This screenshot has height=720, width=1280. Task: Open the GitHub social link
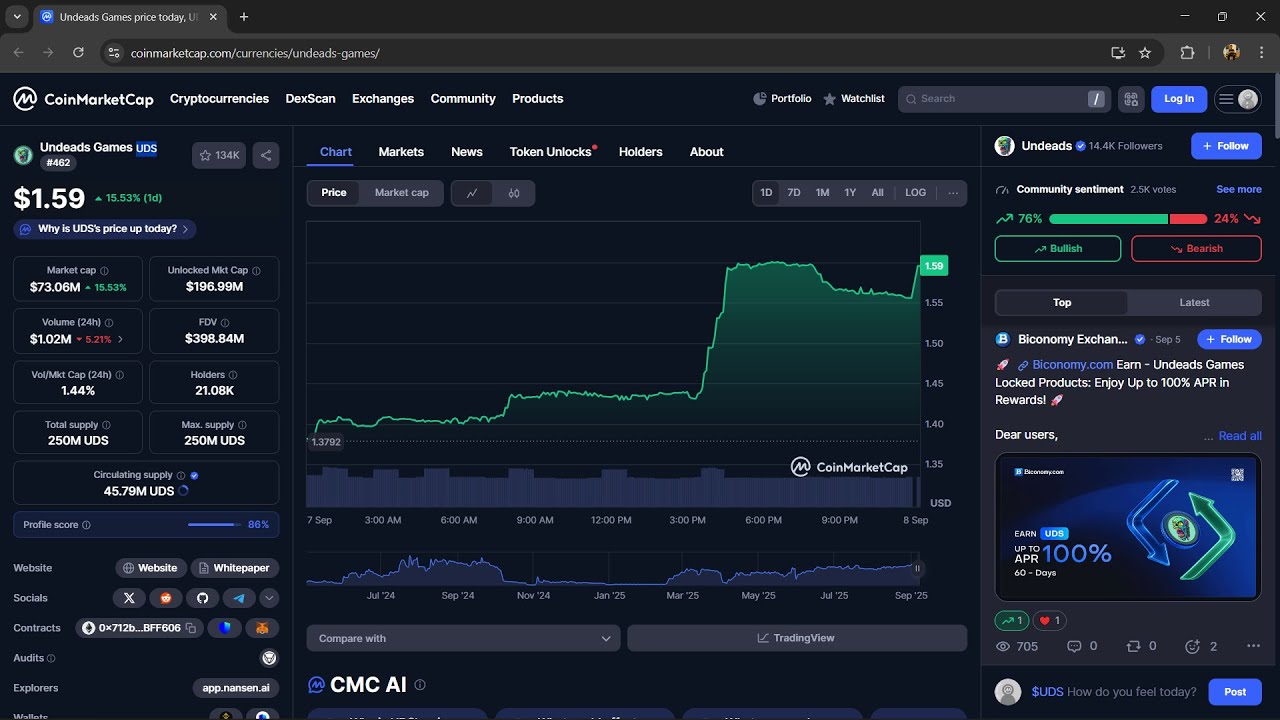(202, 598)
